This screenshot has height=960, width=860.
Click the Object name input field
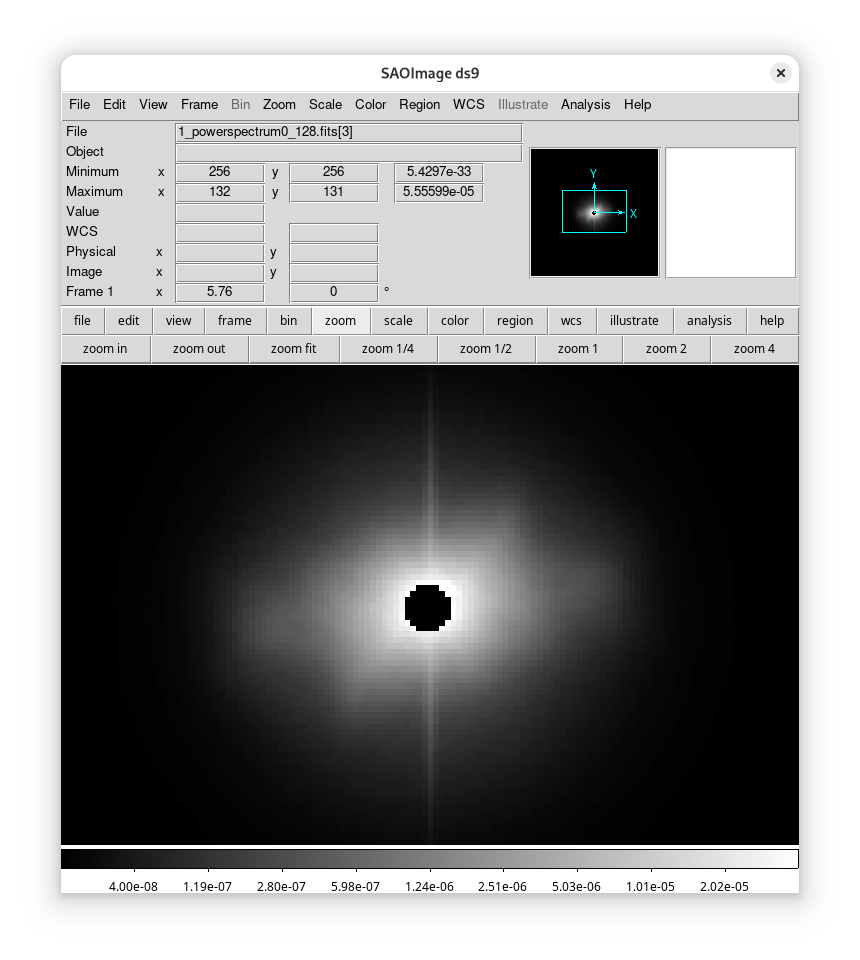click(x=348, y=152)
